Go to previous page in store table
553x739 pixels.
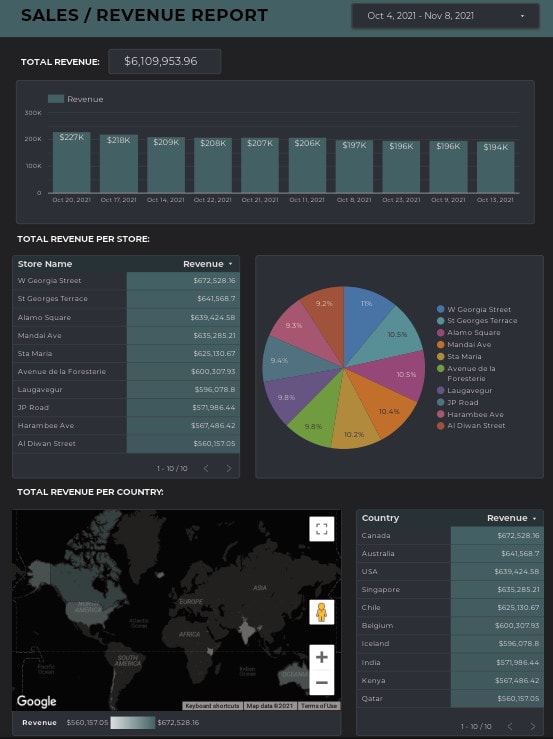[x=206, y=468]
